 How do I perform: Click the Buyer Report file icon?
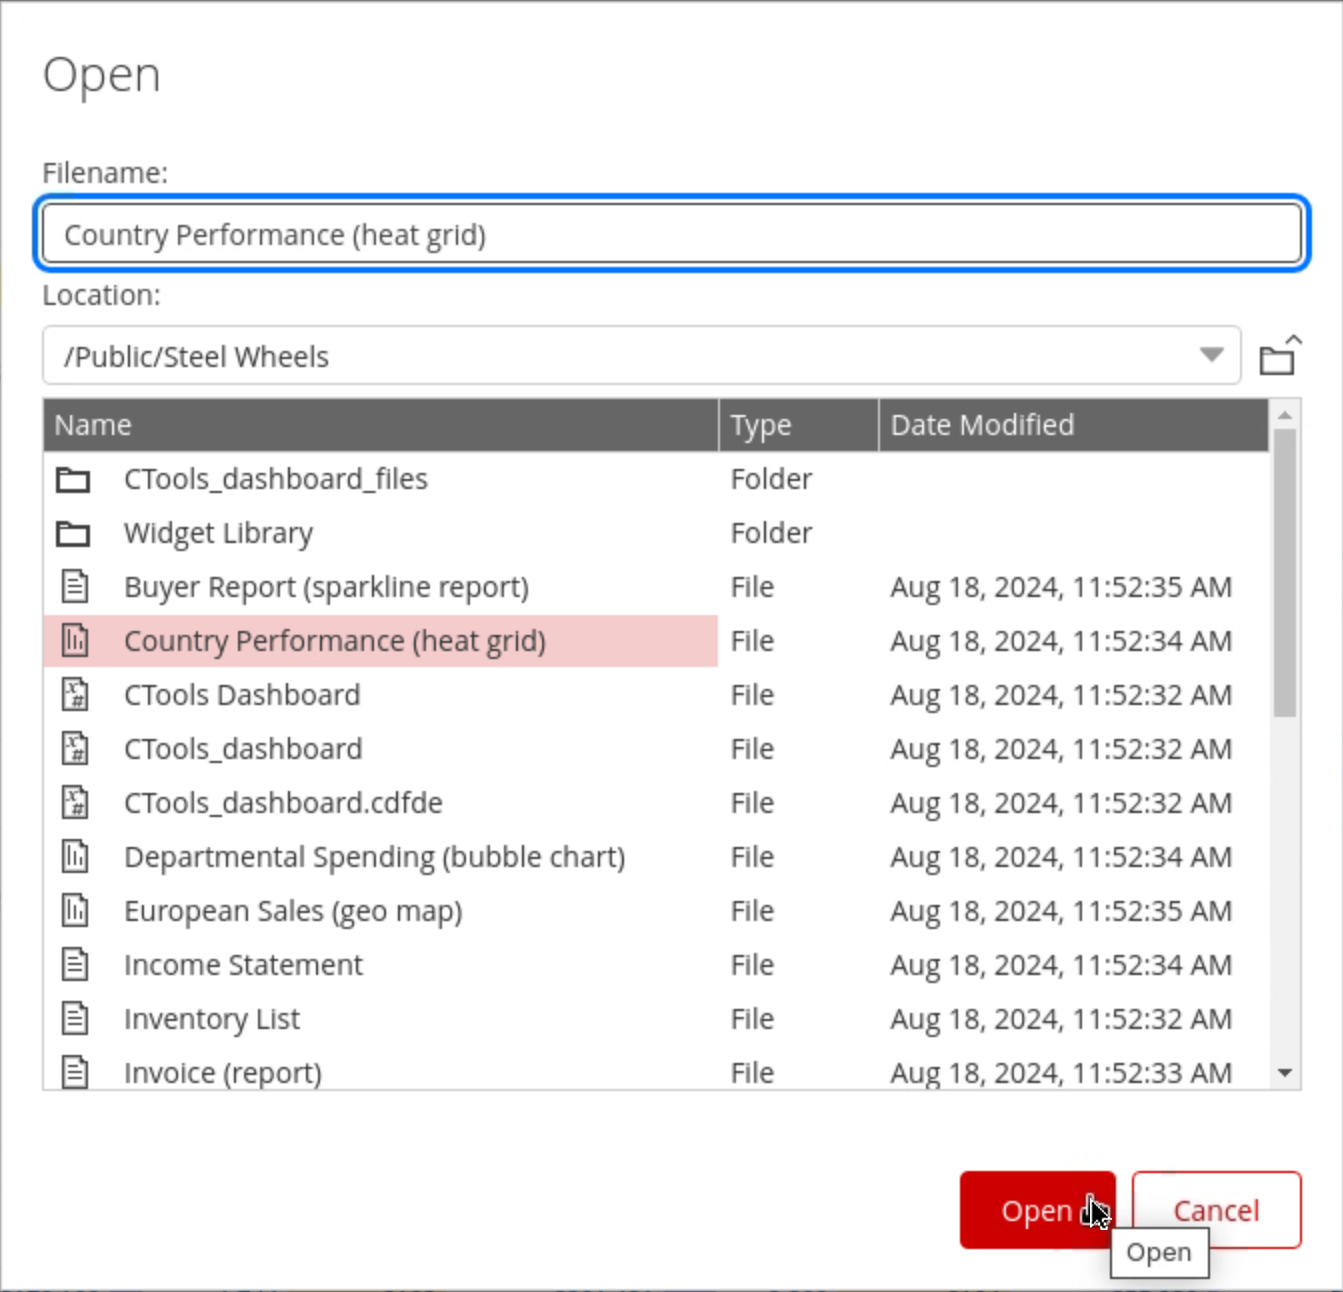point(75,587)
